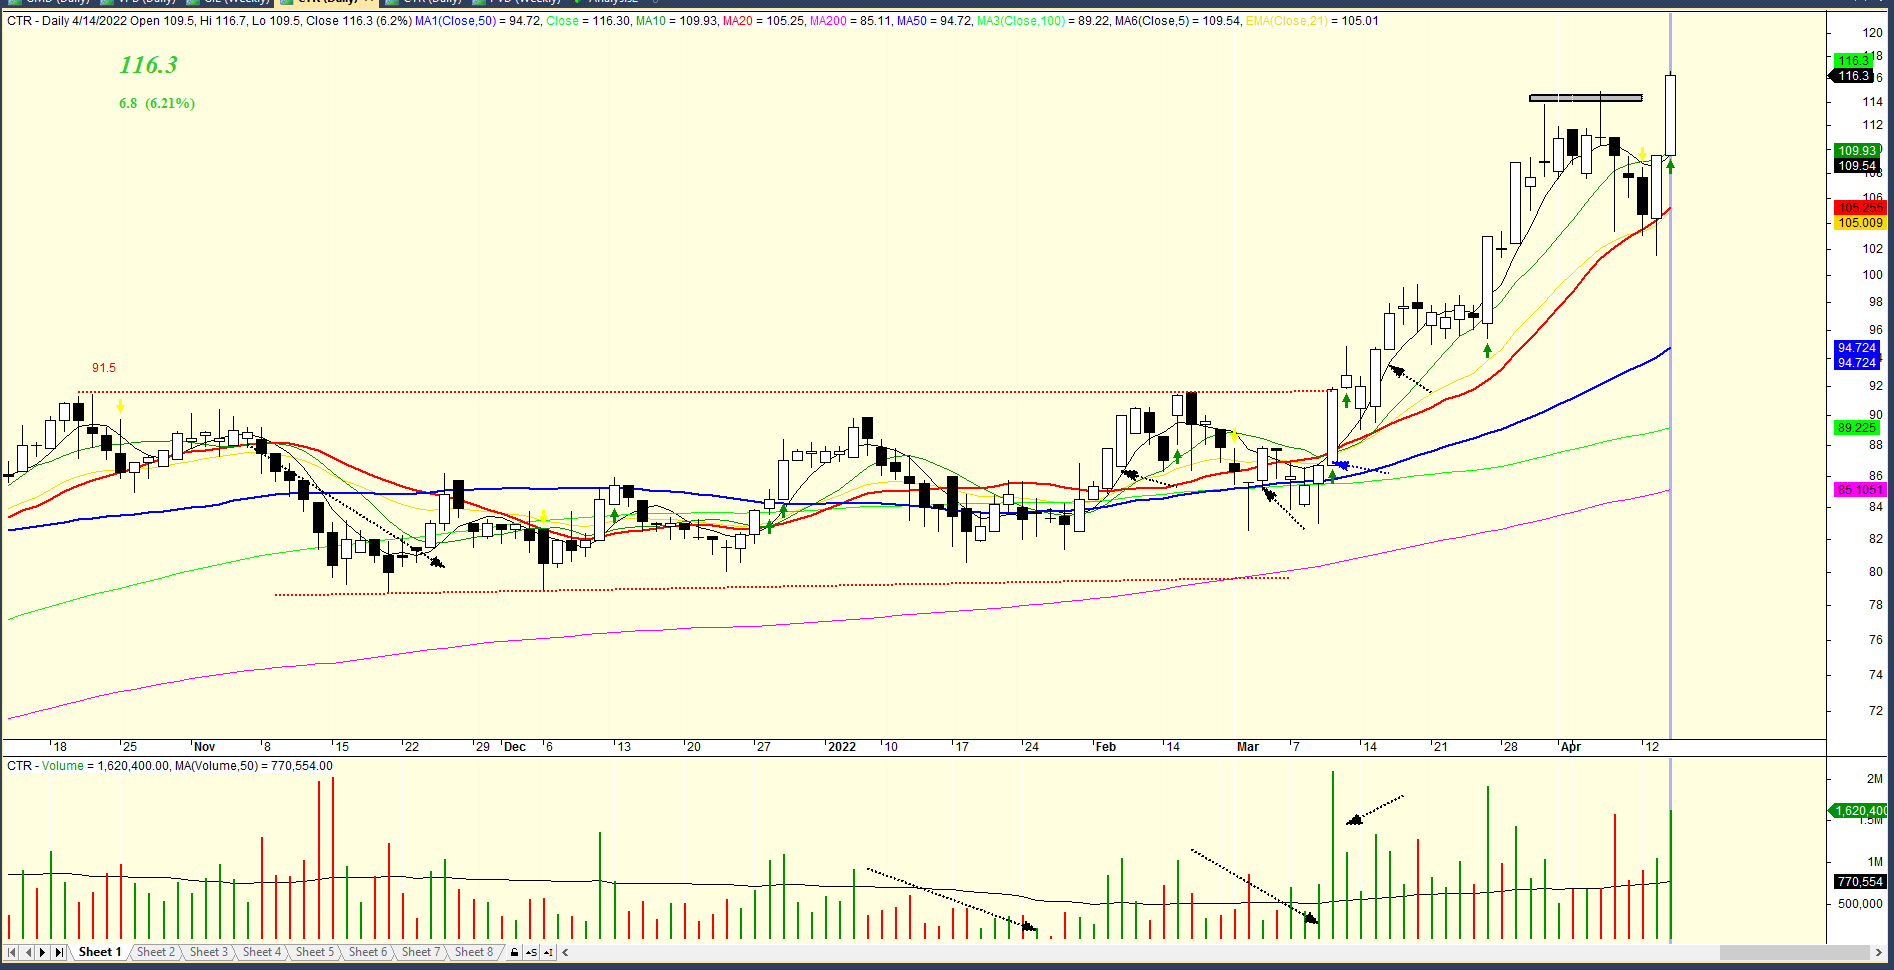The image size is (1894, 970).
Task: Click the blue arrow marker near March breakout
Action: 1341,465
